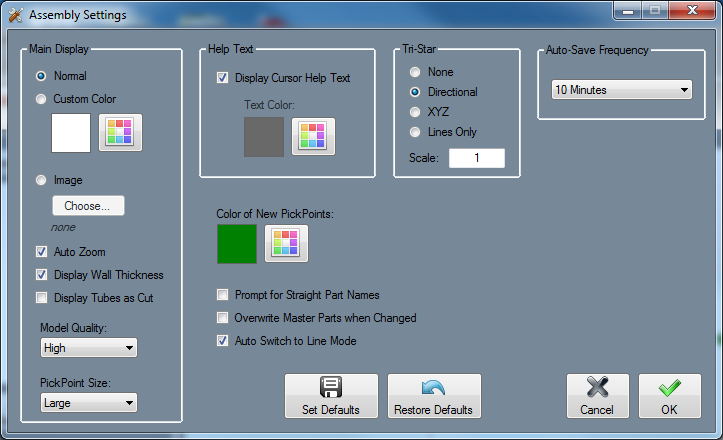Click the Choose... image button

pyautogui.click(x=88, y=206)
